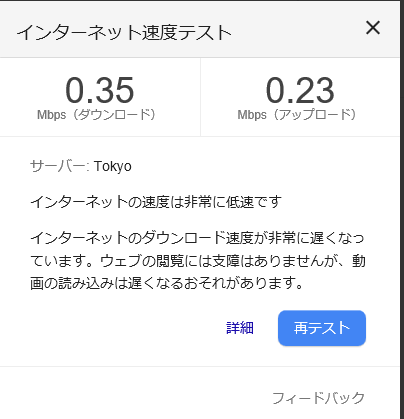The image size is (404, 419).
Task: Click the 画の読み込みは遅くなる last paragraph line
Action: pos(167,283)
